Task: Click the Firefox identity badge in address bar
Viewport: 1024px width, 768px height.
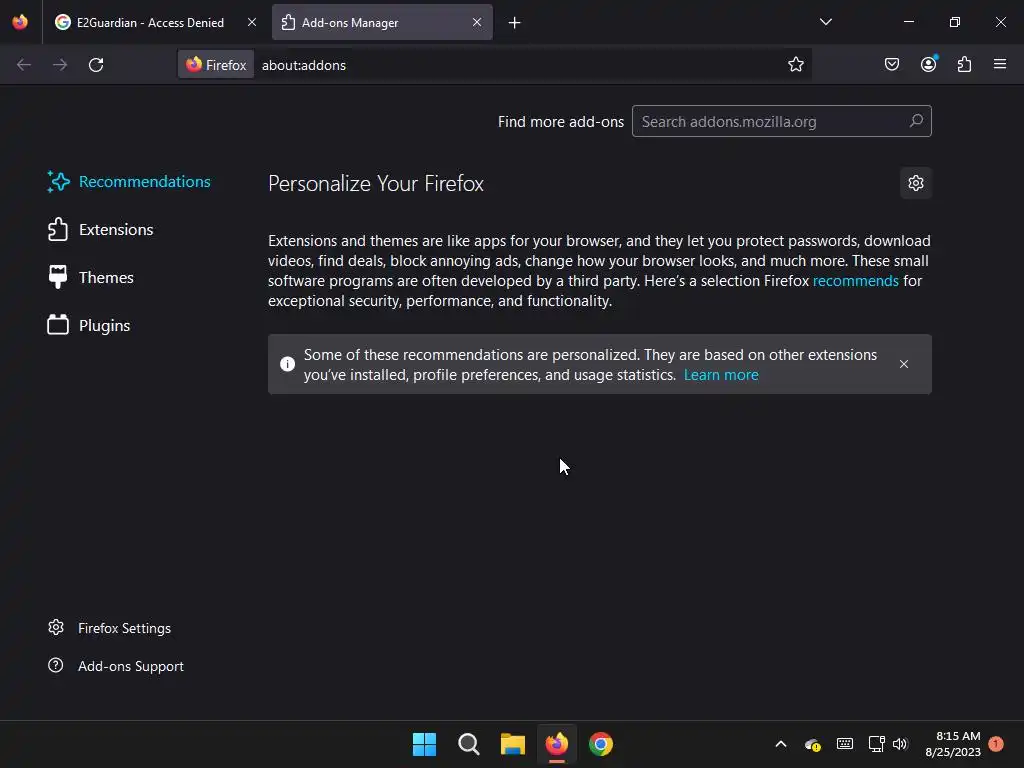Action: [x=216, y=65]
